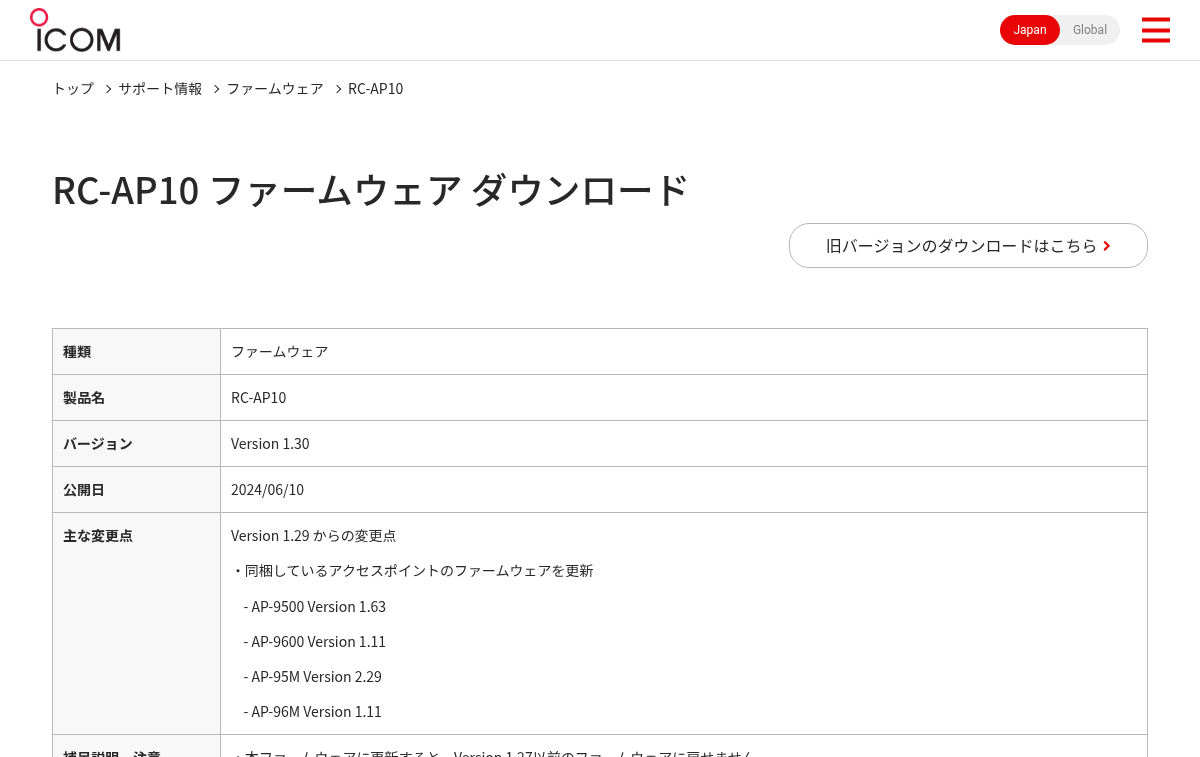
Task: Click 旧バージョンのダウンロードはこちら button
Action: 968,245
